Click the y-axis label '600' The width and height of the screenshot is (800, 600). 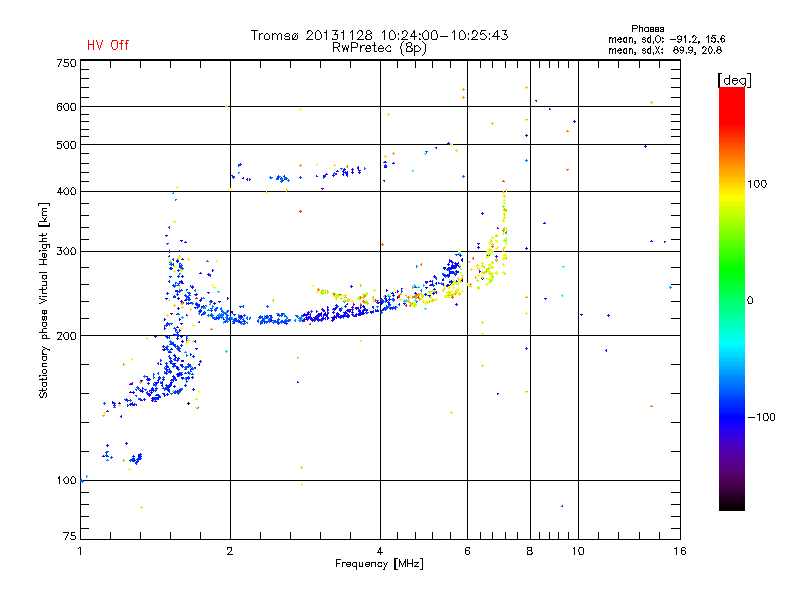pyautogui.click(x=66, y=107)
